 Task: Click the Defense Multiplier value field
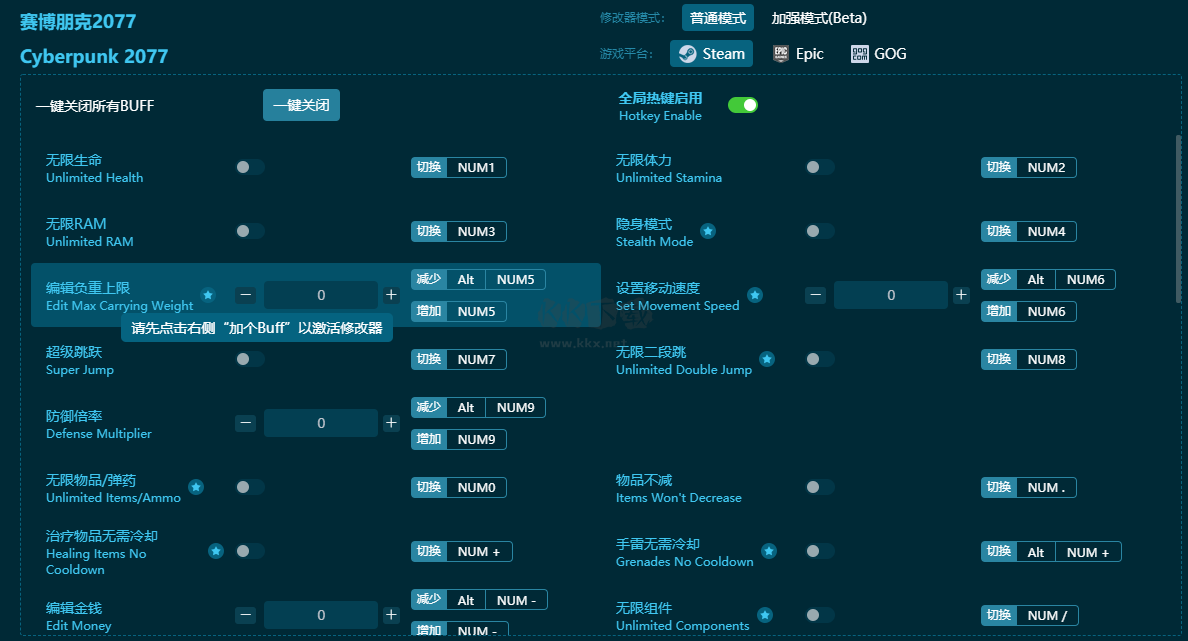pyautogui.click(x=320, y=423)
